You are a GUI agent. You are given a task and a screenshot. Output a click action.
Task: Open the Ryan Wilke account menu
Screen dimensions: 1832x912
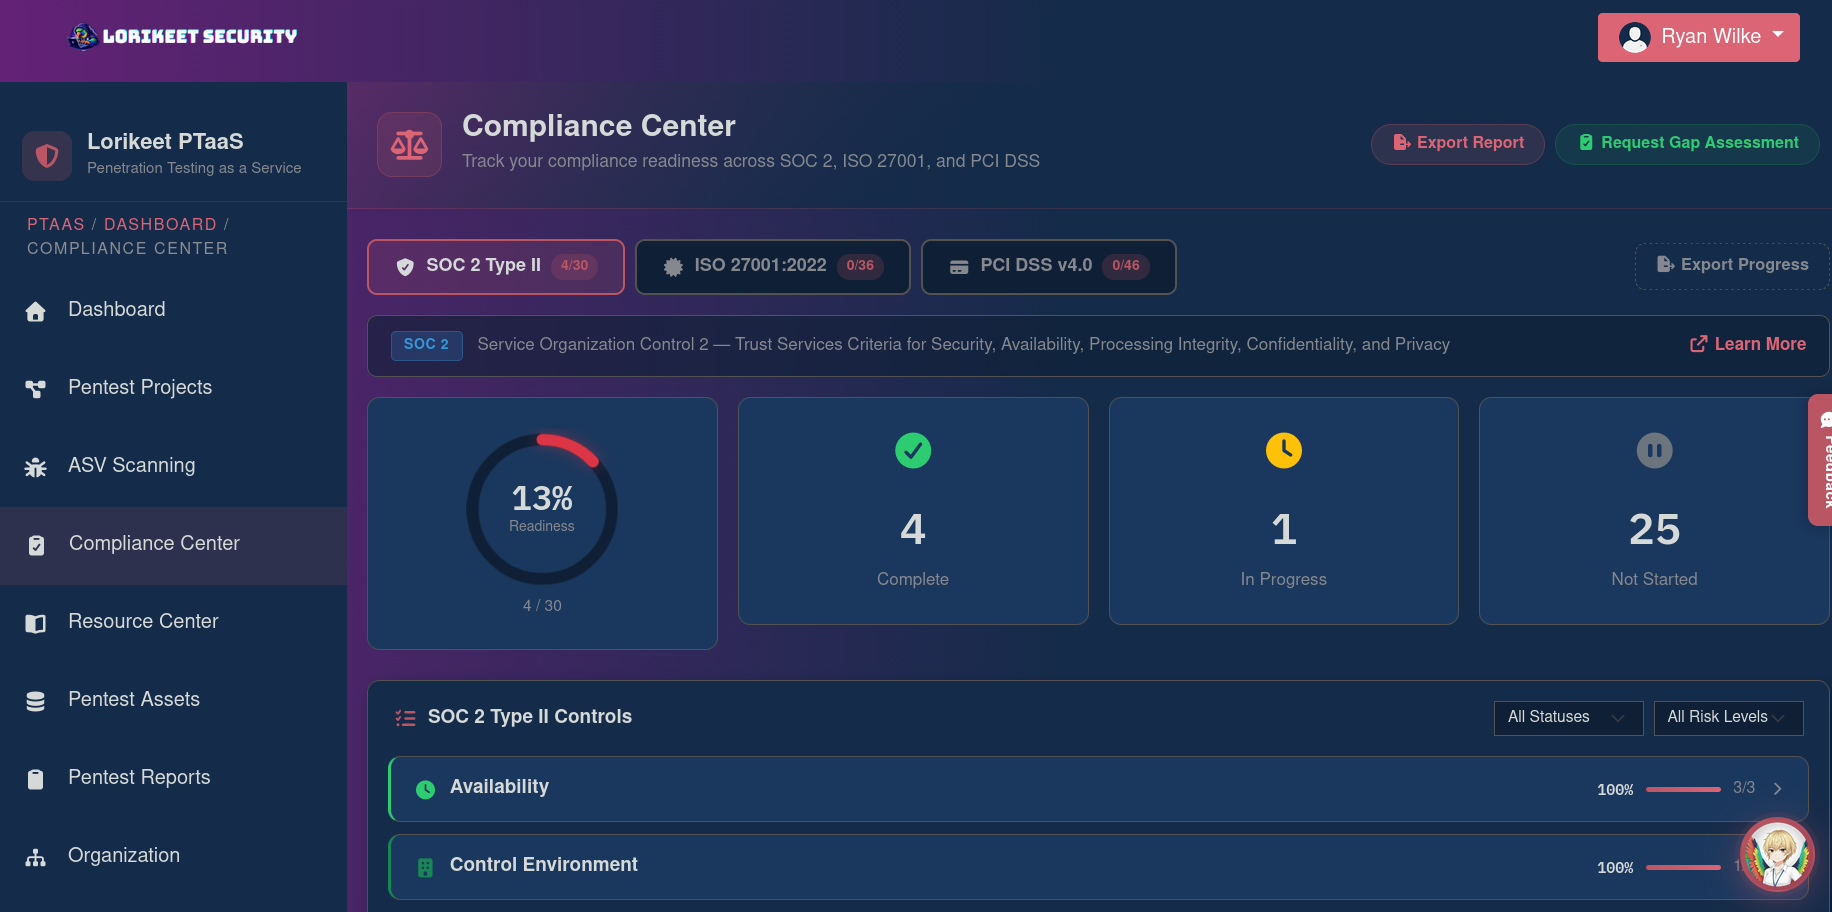coord(1697,36)
